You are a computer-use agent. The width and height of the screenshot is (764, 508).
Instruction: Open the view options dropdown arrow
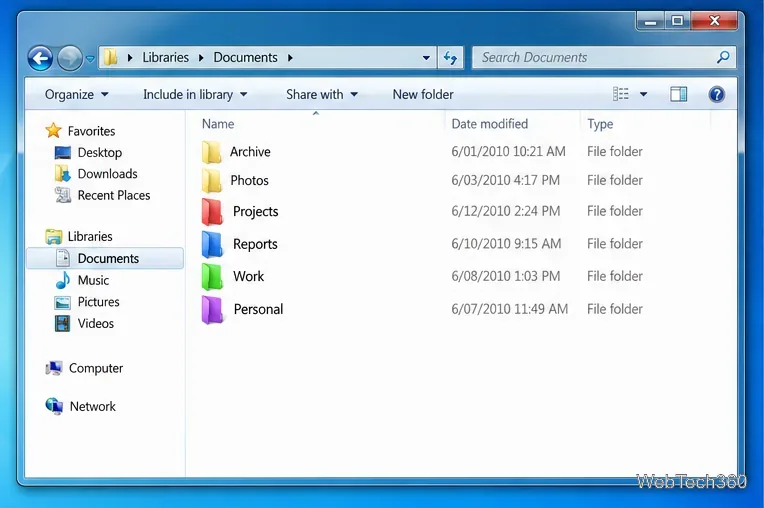[643, 94]
